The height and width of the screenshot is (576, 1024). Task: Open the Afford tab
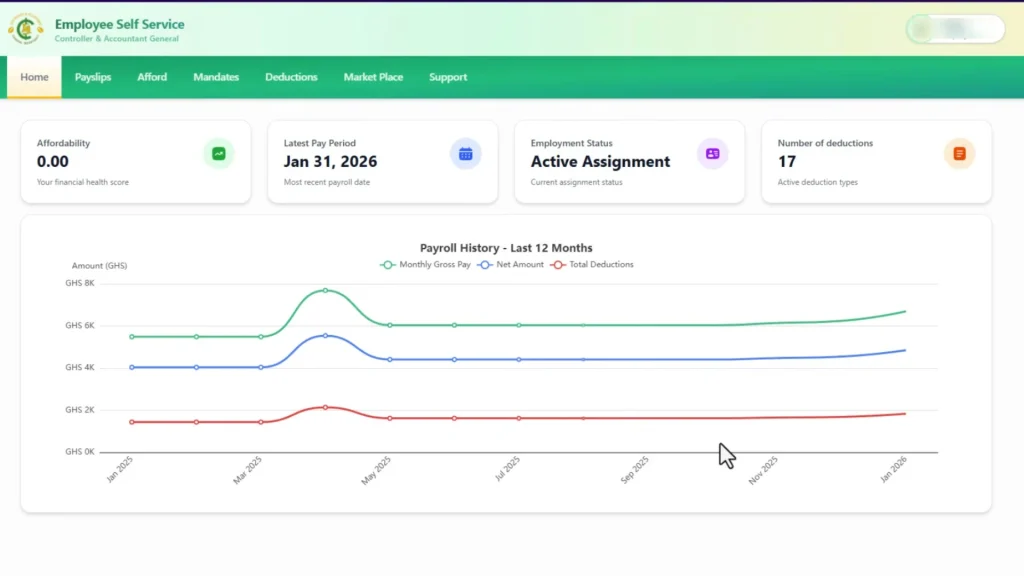coord(152,77)
